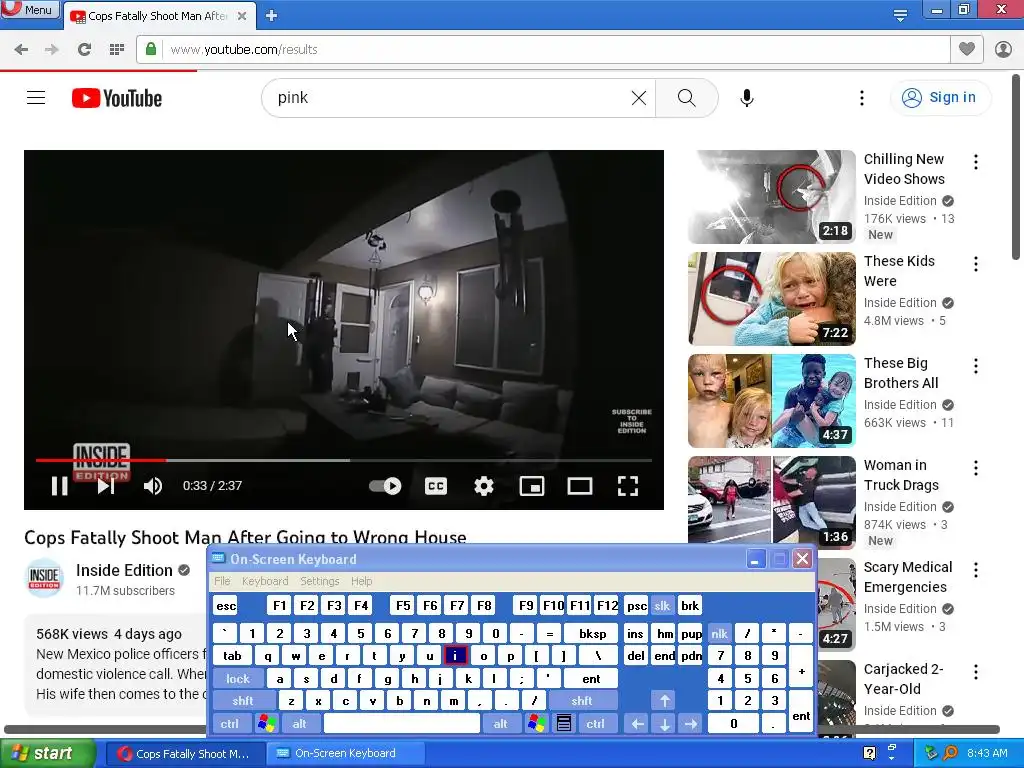Viewport: 1024px width, 768px height.
Task: Click the Sign in button
Action: tap(940, 98)
